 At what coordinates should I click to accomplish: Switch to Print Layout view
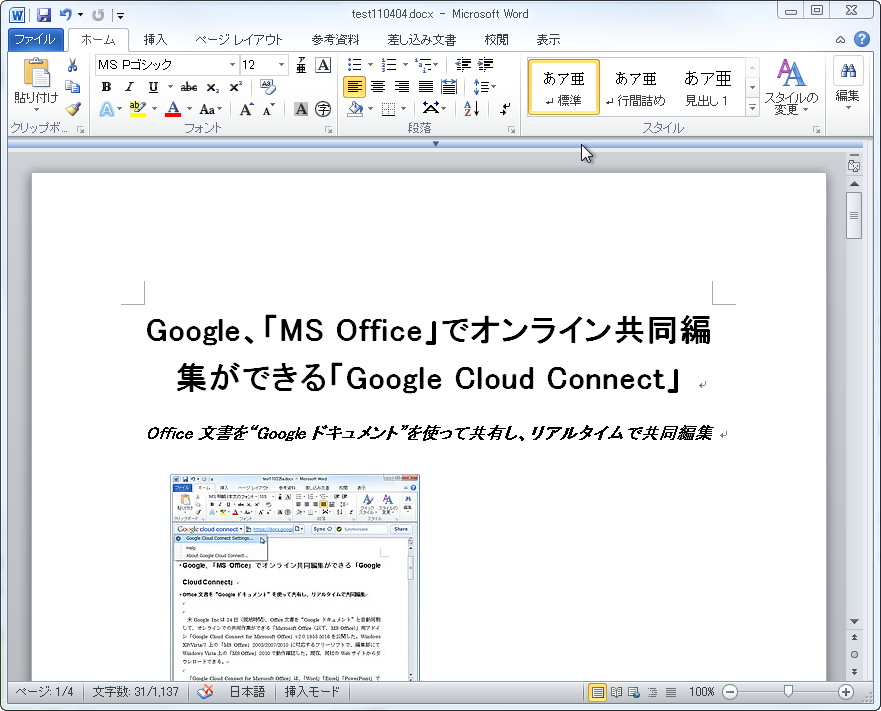tap(597, 692)
